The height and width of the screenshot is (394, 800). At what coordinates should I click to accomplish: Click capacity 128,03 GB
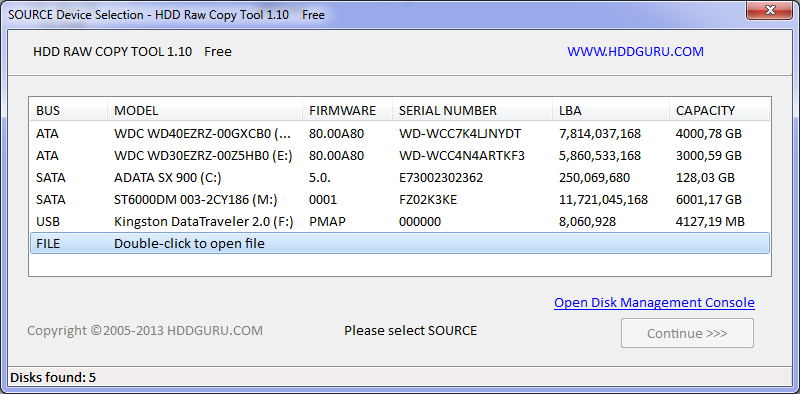click(705, 178)
